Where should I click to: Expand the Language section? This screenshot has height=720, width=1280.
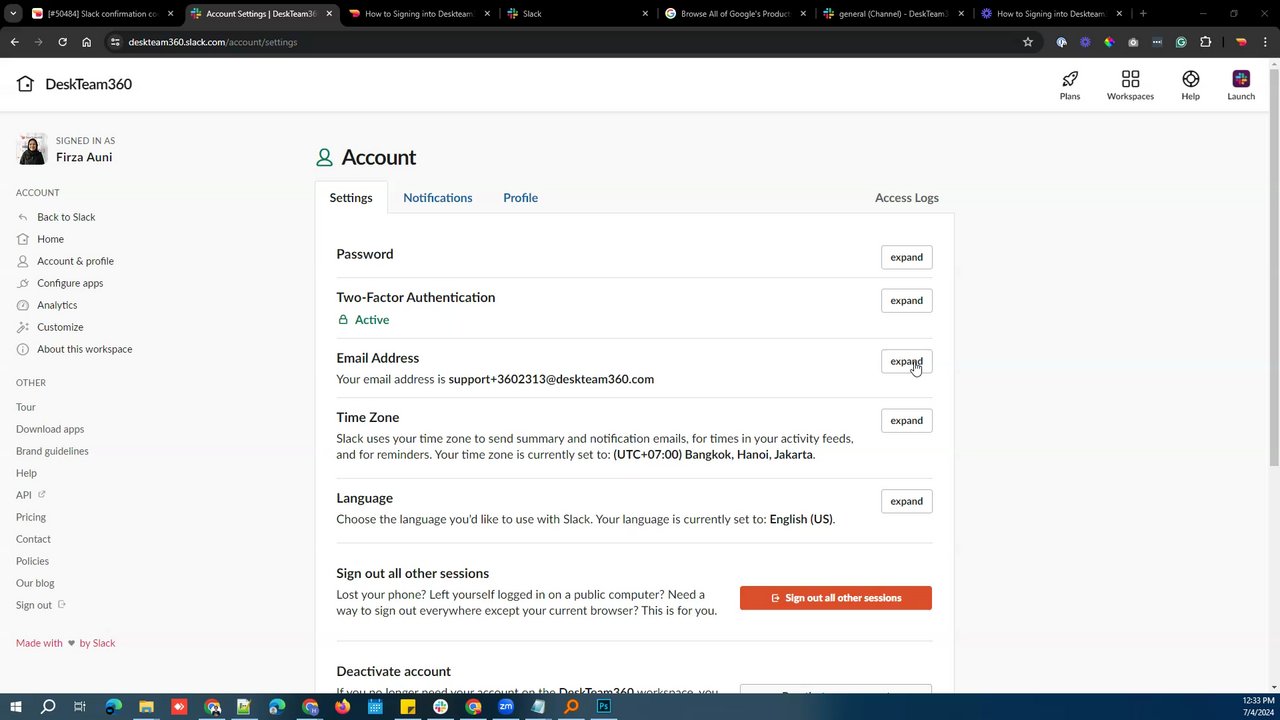(906, 501)
